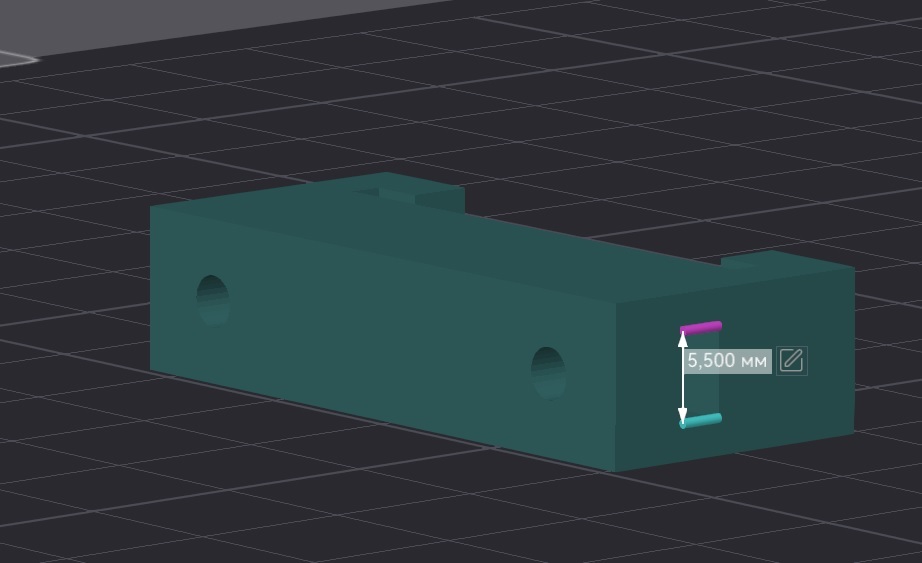Click the left end edge of the teal block
This screenshot has height=563, width=922.
(151, 288)
